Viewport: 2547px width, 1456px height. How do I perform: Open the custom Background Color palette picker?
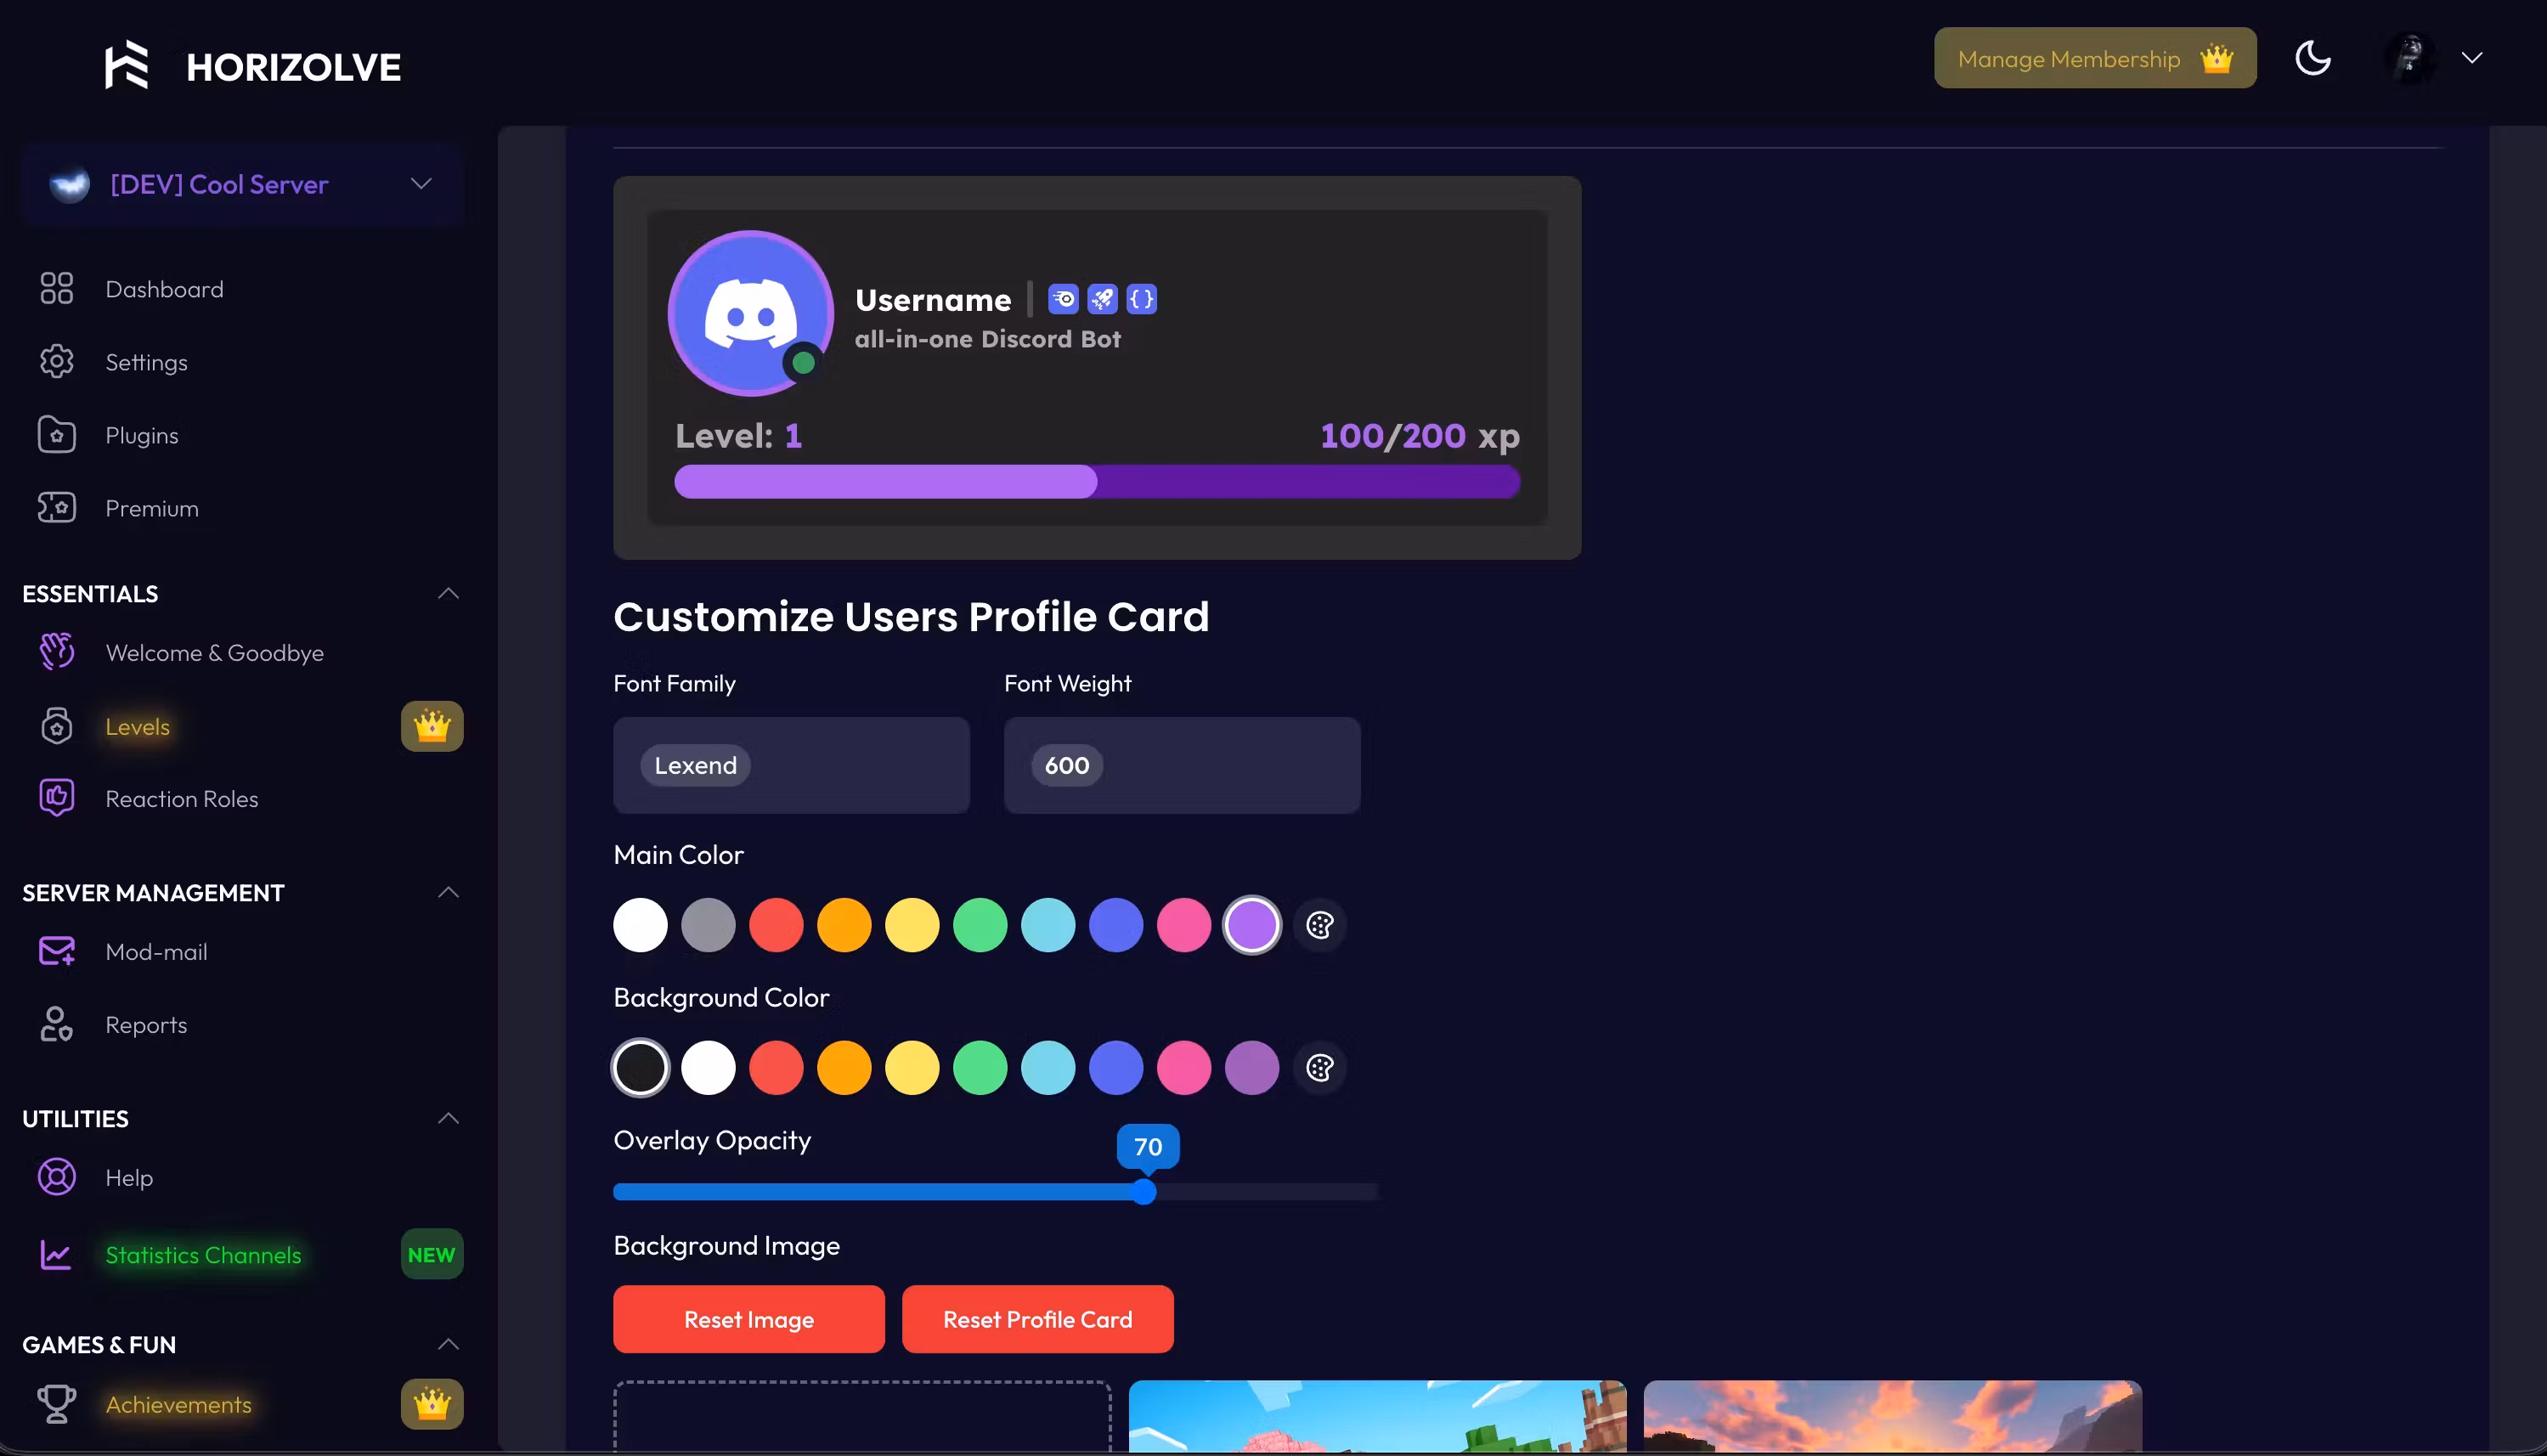coord(1319,1068)
